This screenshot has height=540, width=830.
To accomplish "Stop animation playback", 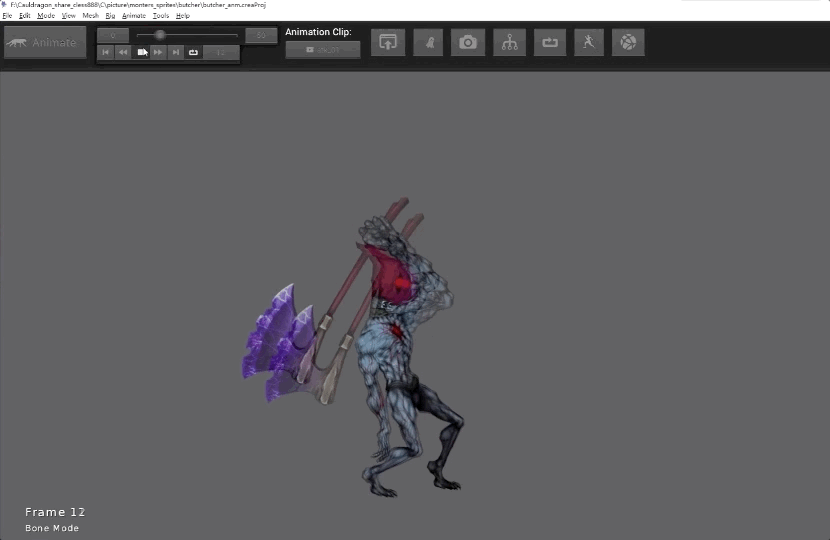I will [x=141, y=52].
